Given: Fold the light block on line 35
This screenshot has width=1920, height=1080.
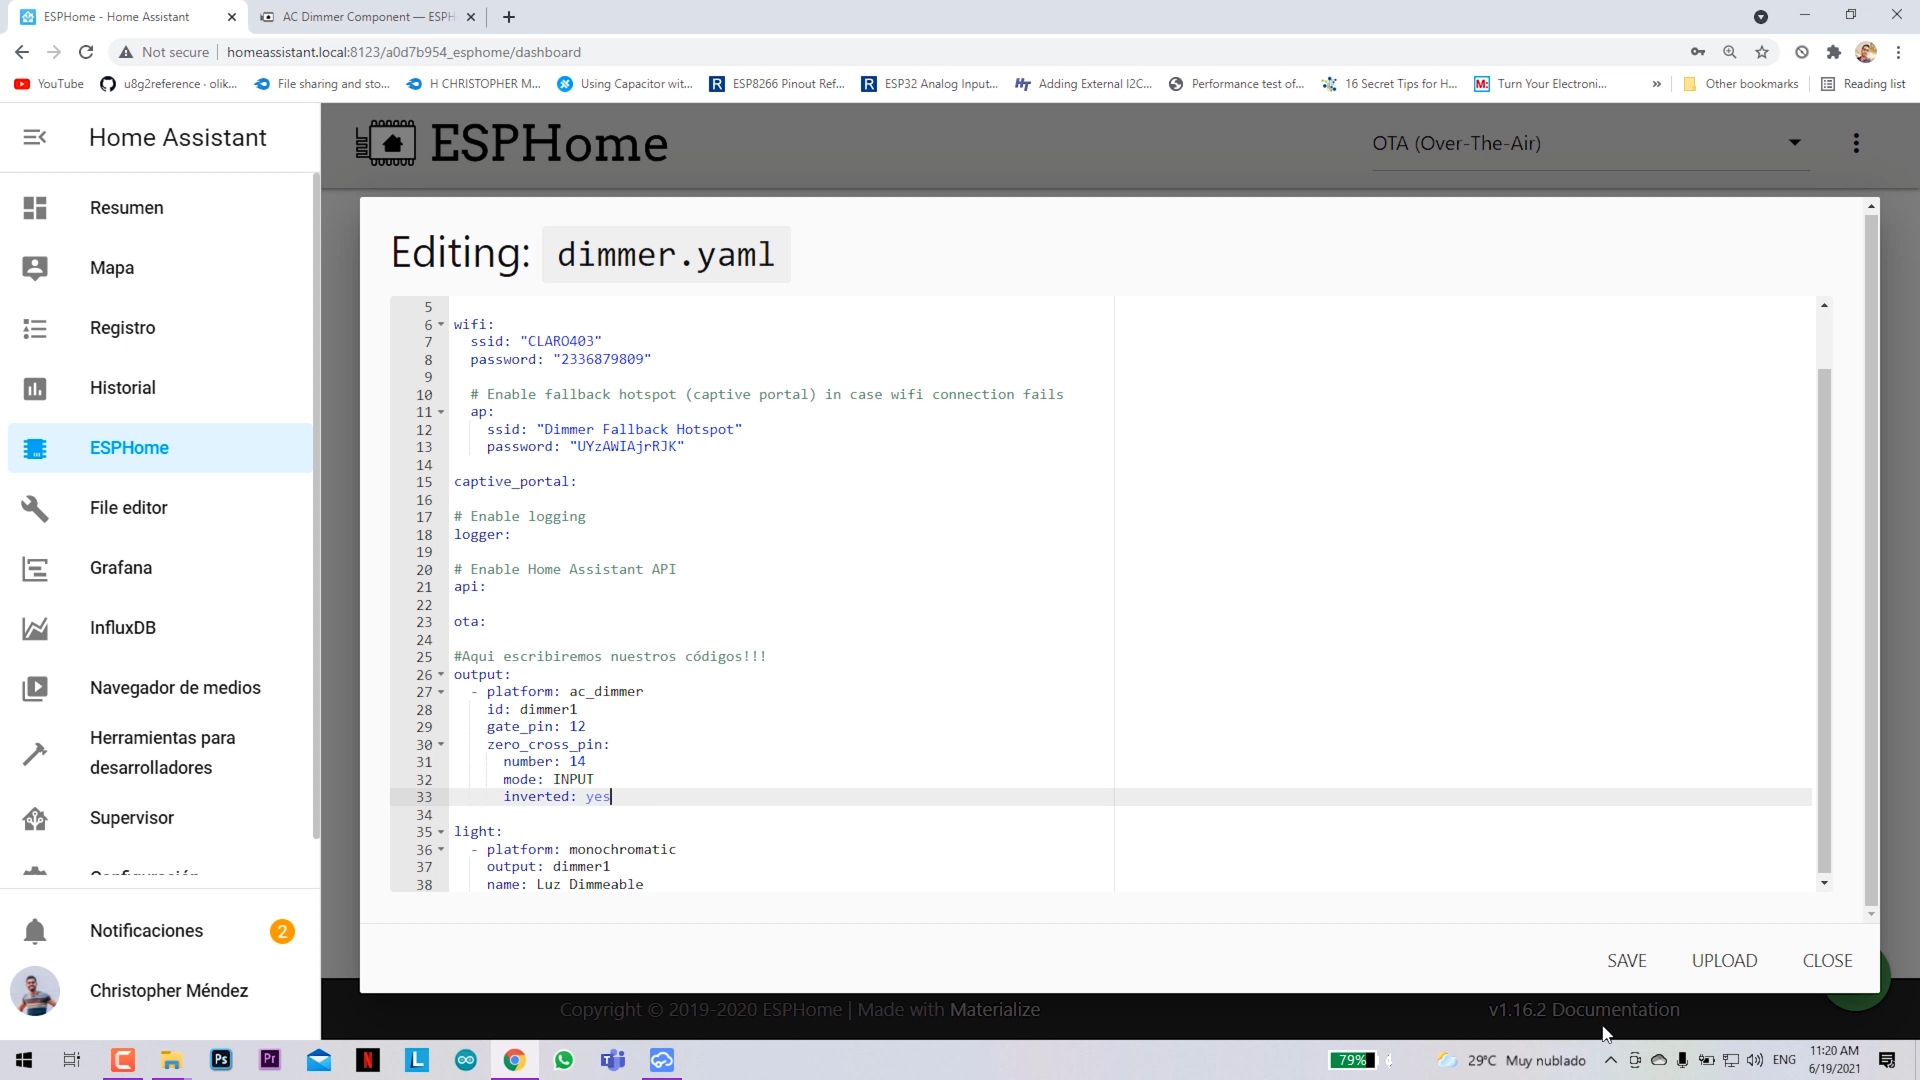Looking at the screenshot, I should pyautogui.click(x=441, y=832).
